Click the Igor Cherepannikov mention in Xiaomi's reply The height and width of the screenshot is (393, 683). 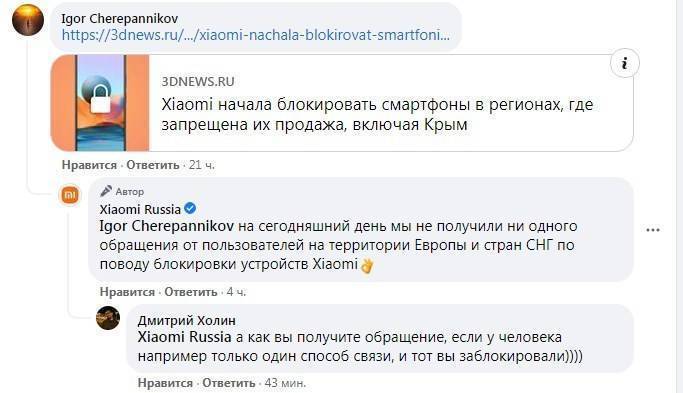pyautogui.click(x=167, y=226)
